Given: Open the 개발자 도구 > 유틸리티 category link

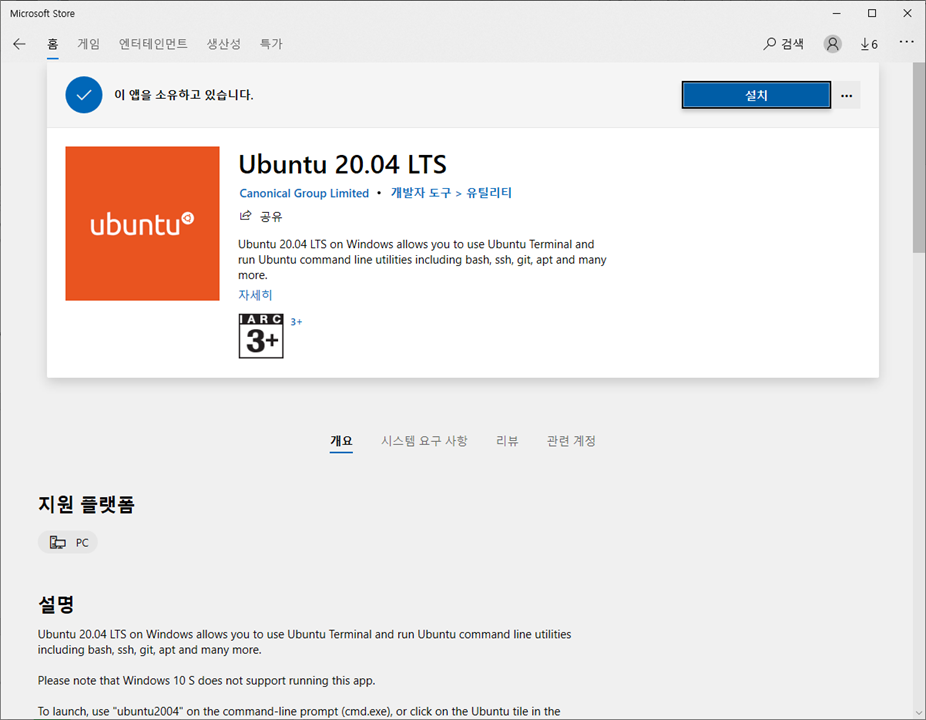Looking at the screenshot, I should [451, 193].
